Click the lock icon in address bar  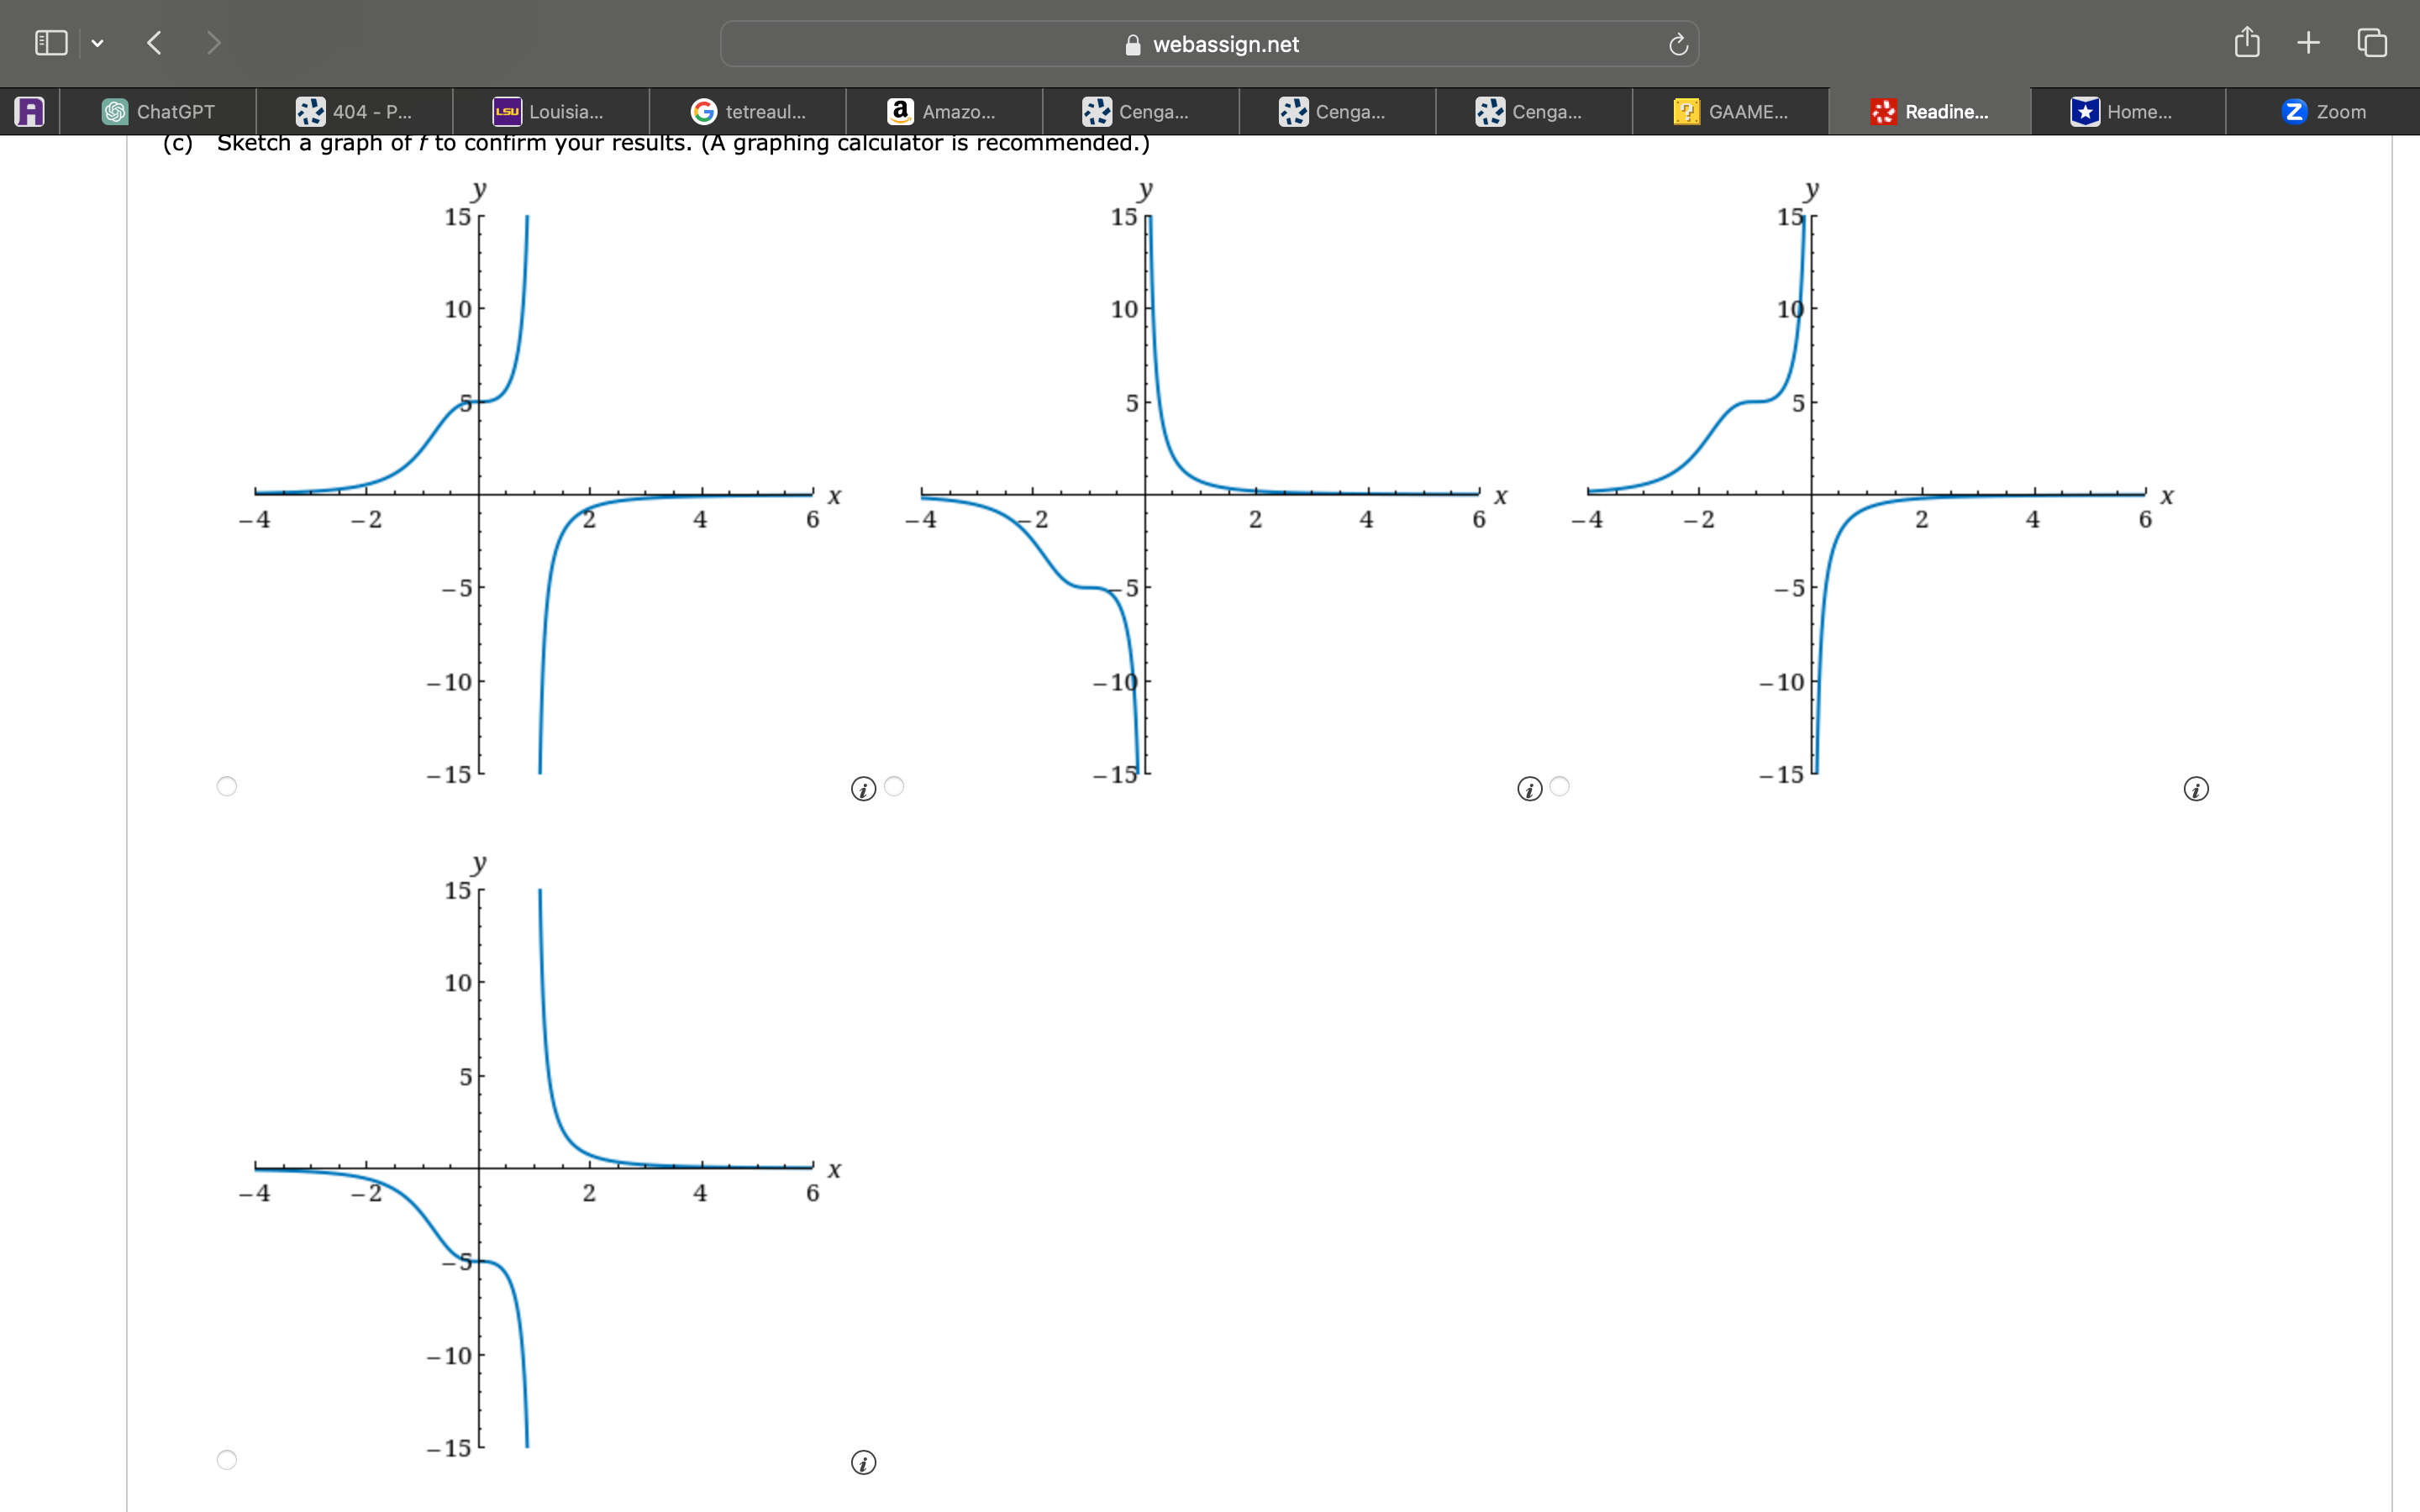coord(1133,45)
